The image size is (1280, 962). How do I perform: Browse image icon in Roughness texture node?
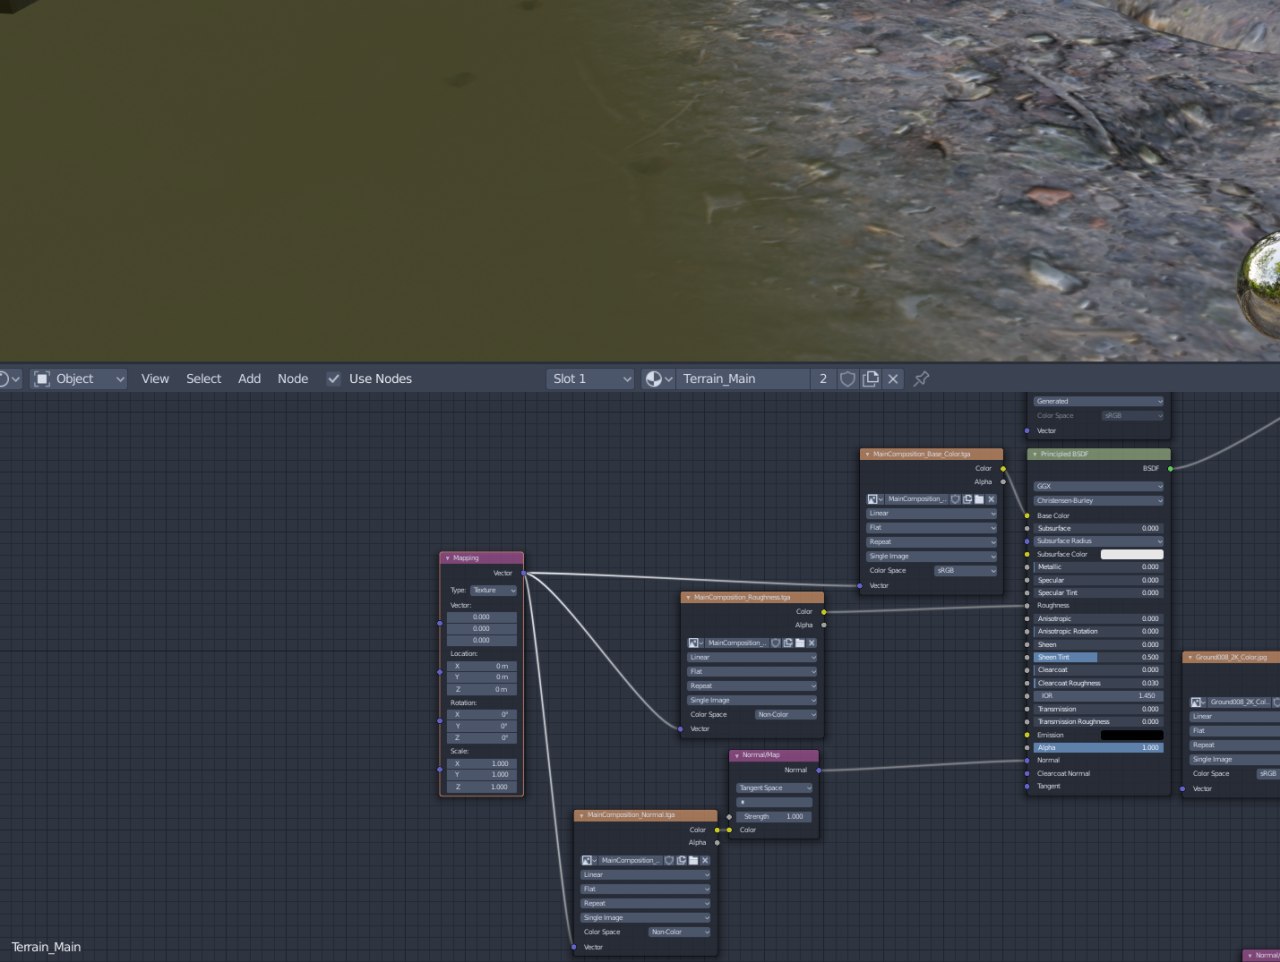coord(695,643)
